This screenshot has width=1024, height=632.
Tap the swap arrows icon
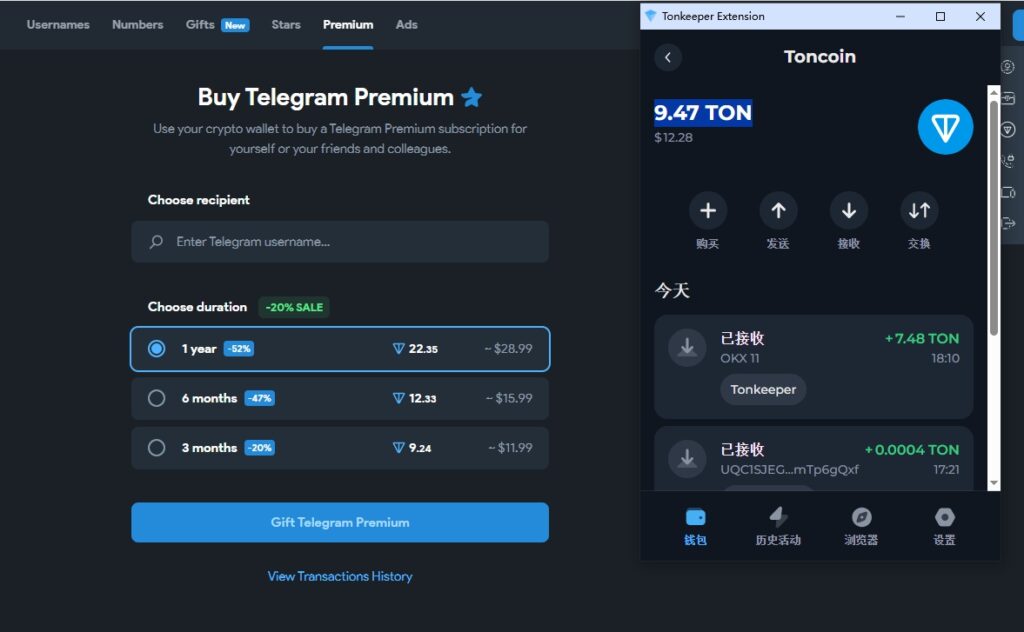(919, 210)
